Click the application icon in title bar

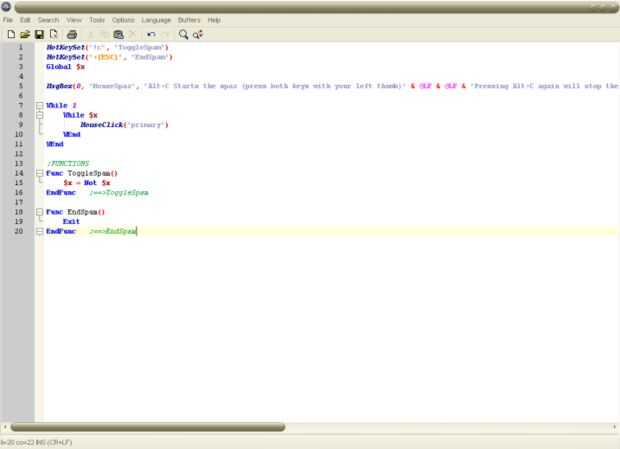6,6
